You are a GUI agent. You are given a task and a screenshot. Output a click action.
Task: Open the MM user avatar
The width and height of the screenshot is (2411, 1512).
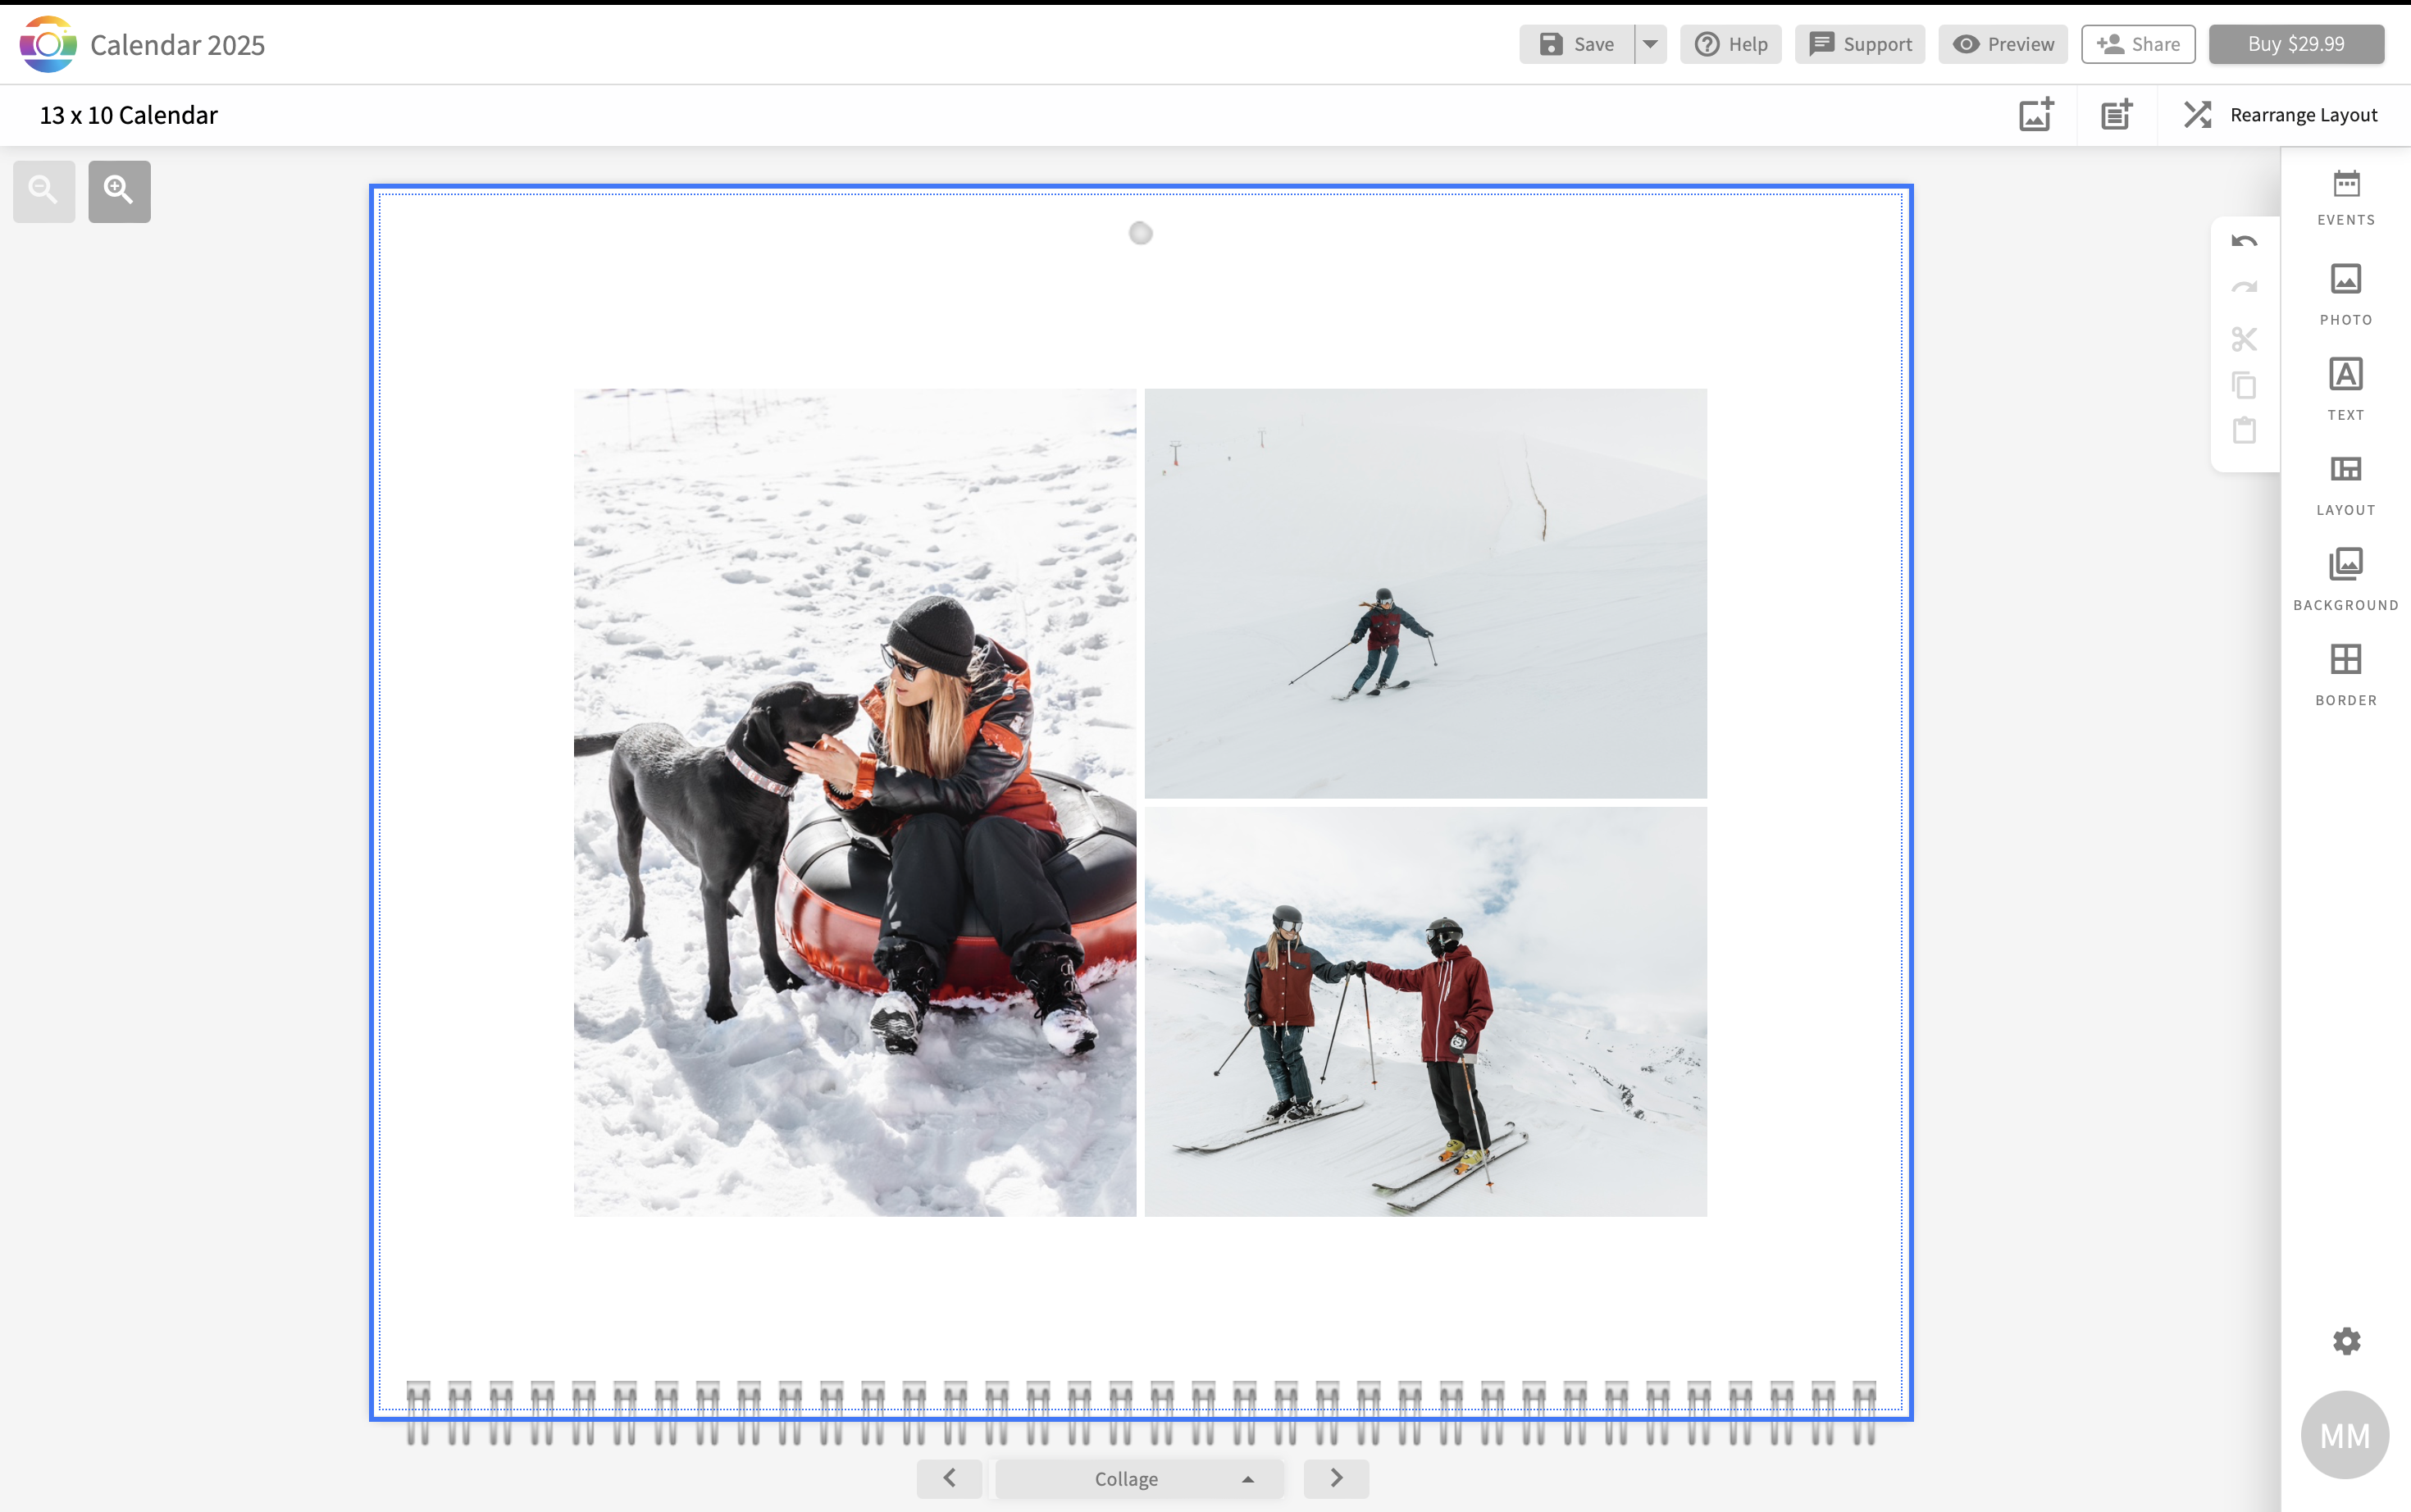2345,1435
